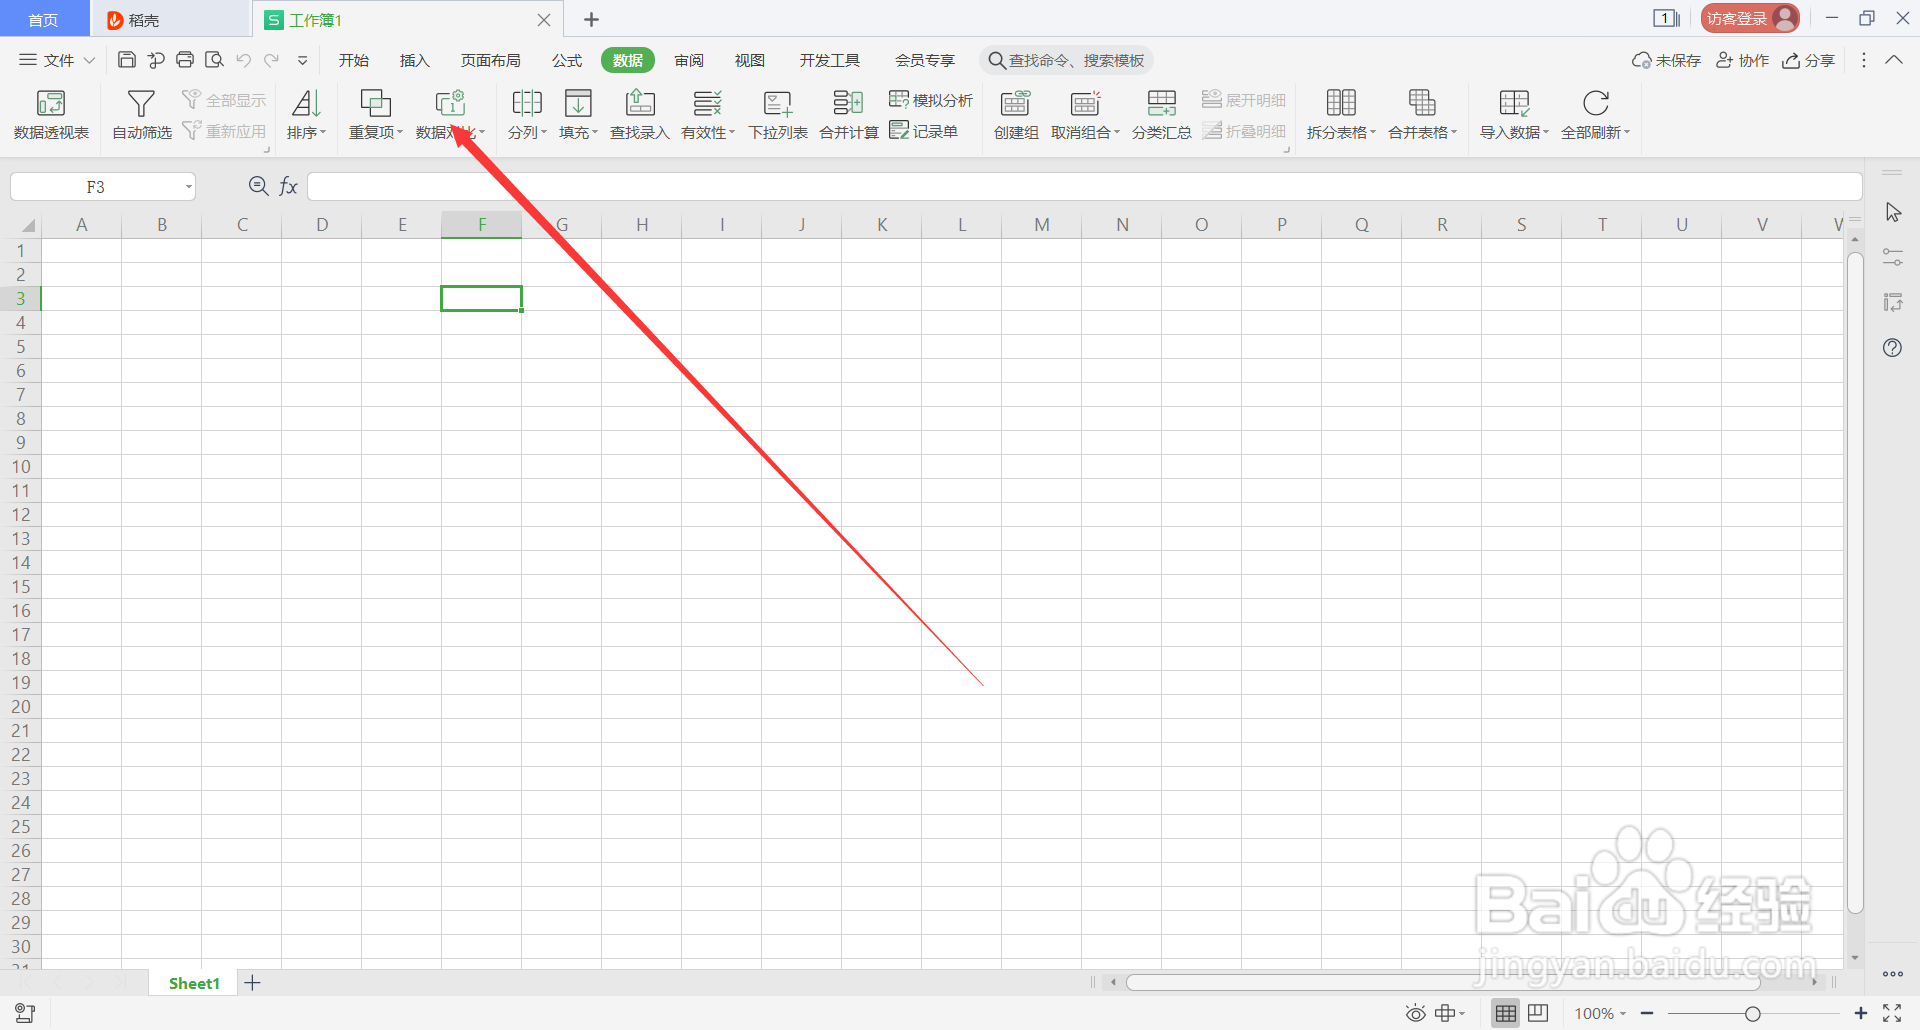The width and height of the screenshot is (1920, 1030).
Task: Expand the quick access toolbar customize arrow
Action: point(302,61)
